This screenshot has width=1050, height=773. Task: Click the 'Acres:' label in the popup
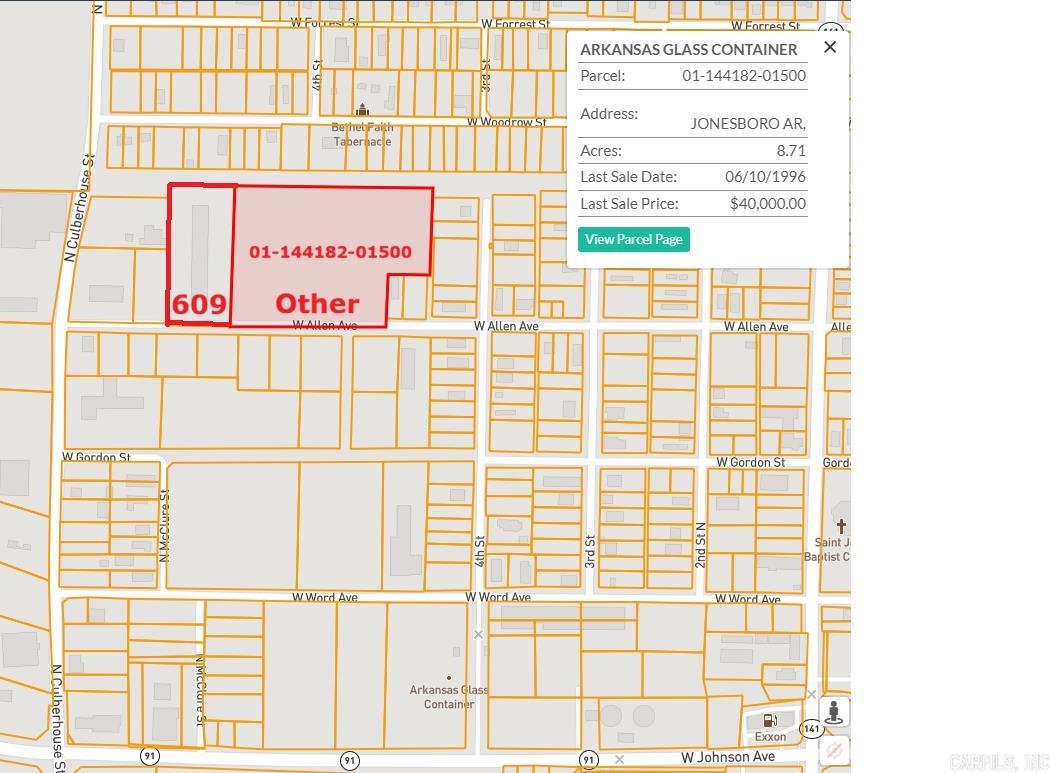[x=601, y=151]
